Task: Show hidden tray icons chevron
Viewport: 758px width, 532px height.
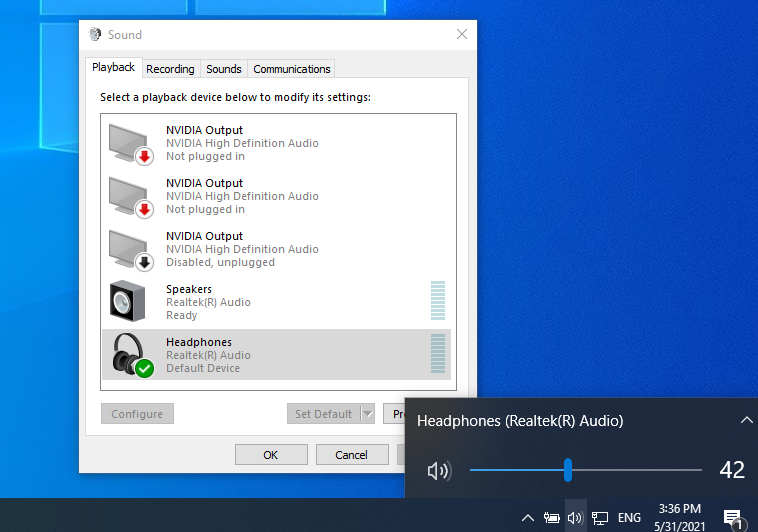Action: pos(528,518)
